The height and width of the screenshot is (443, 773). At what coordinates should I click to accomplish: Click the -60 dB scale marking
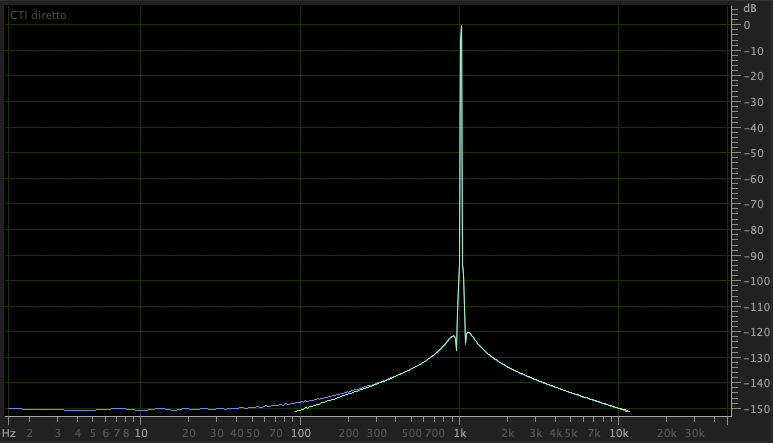(753, 179)
